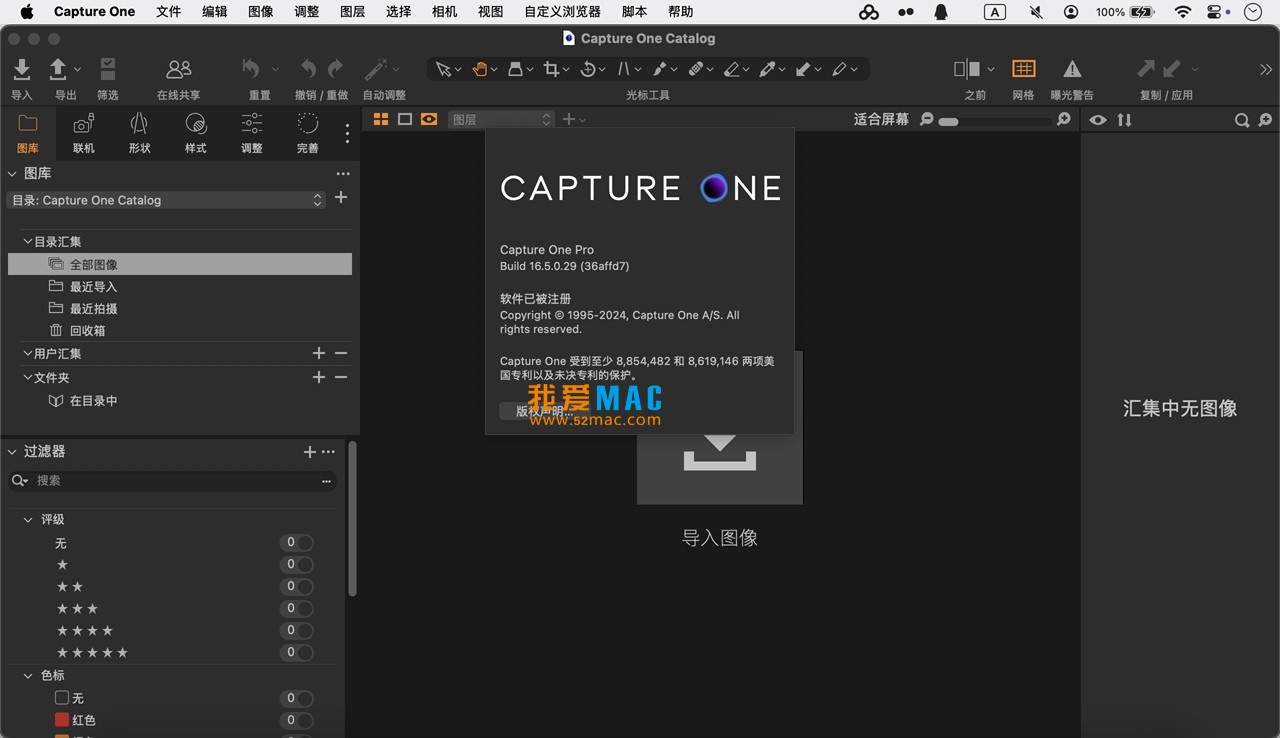Select the Crop tool in the toolbar

(552, 68)
